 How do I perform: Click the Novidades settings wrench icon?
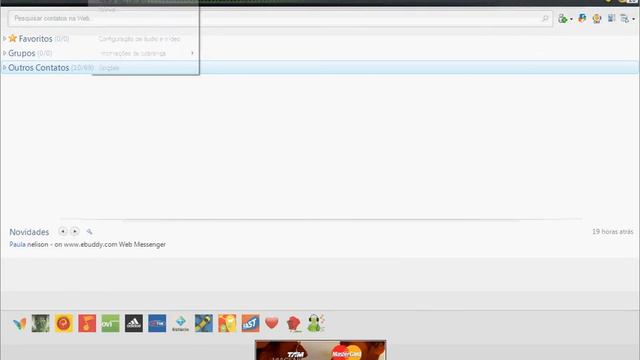click(89, 231)
